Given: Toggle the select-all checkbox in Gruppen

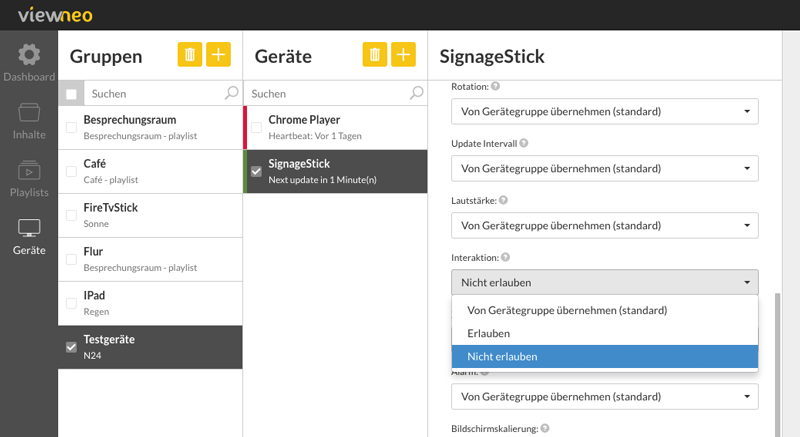Looking at the screenshot, I should coord(71,94).
